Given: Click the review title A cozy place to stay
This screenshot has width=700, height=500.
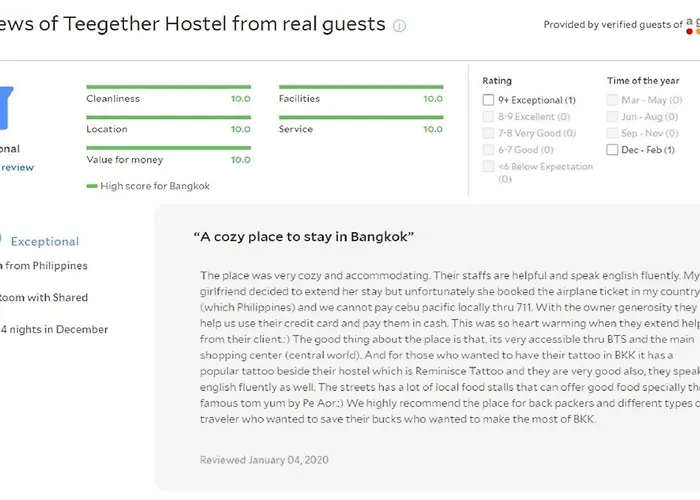Looking at the screenshot, I should point(304,237).
